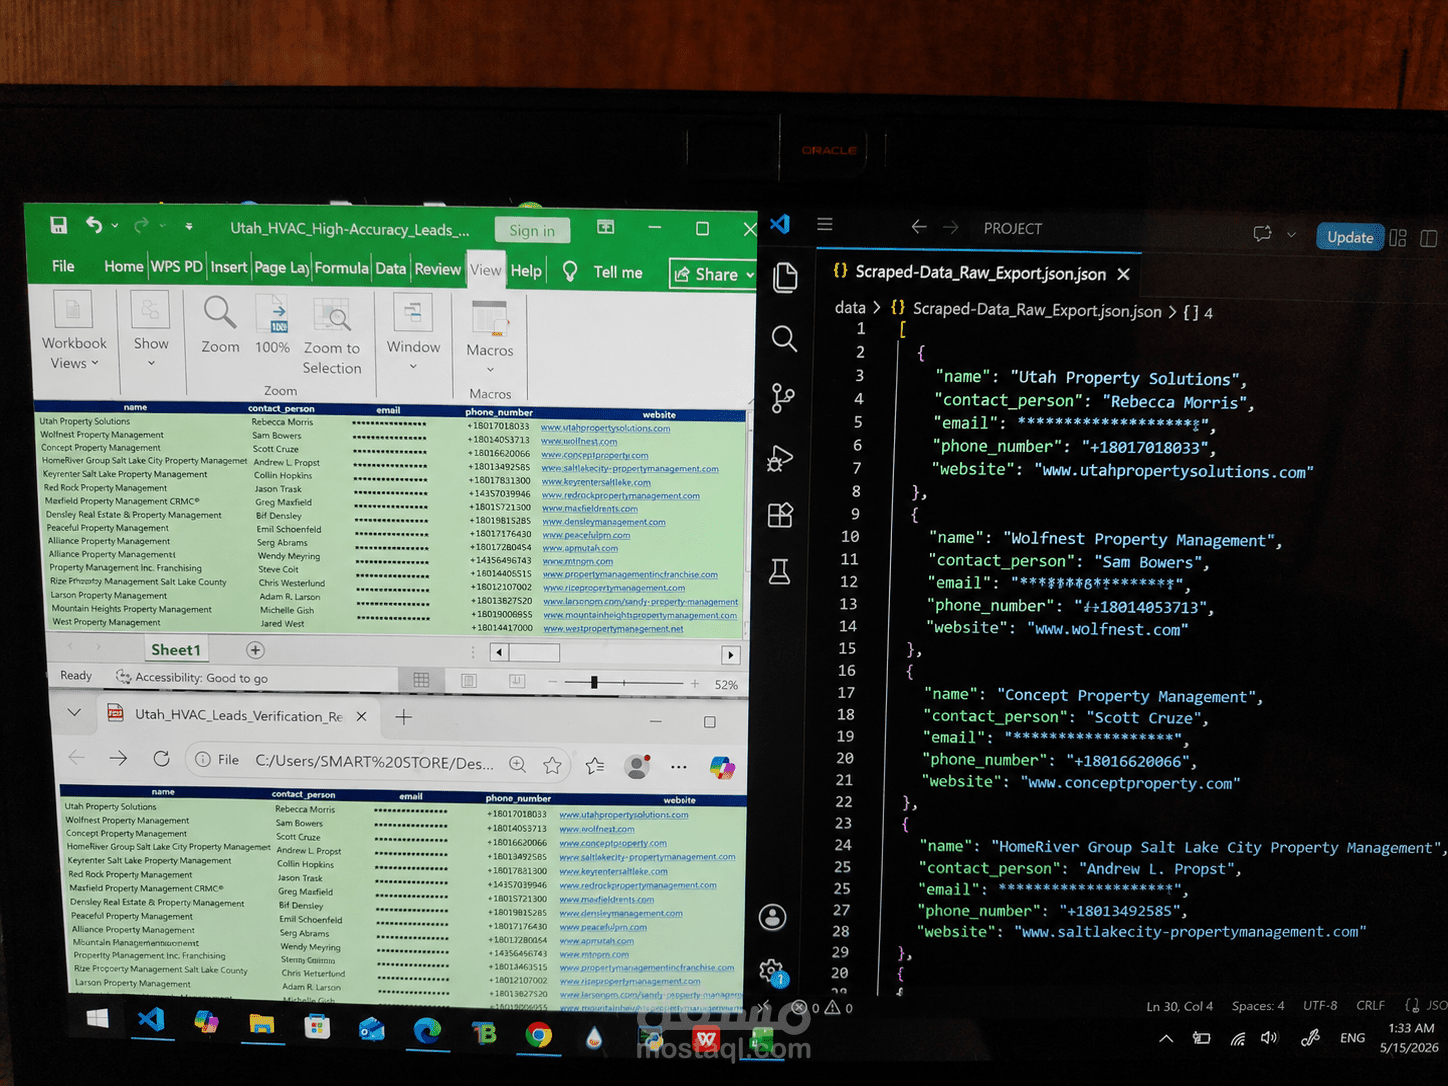Open the Formulas ribbon tab
Image resolution: width=1448 pixels, height=1086 pixels.
pyautogui.click(x=341, y=268)
